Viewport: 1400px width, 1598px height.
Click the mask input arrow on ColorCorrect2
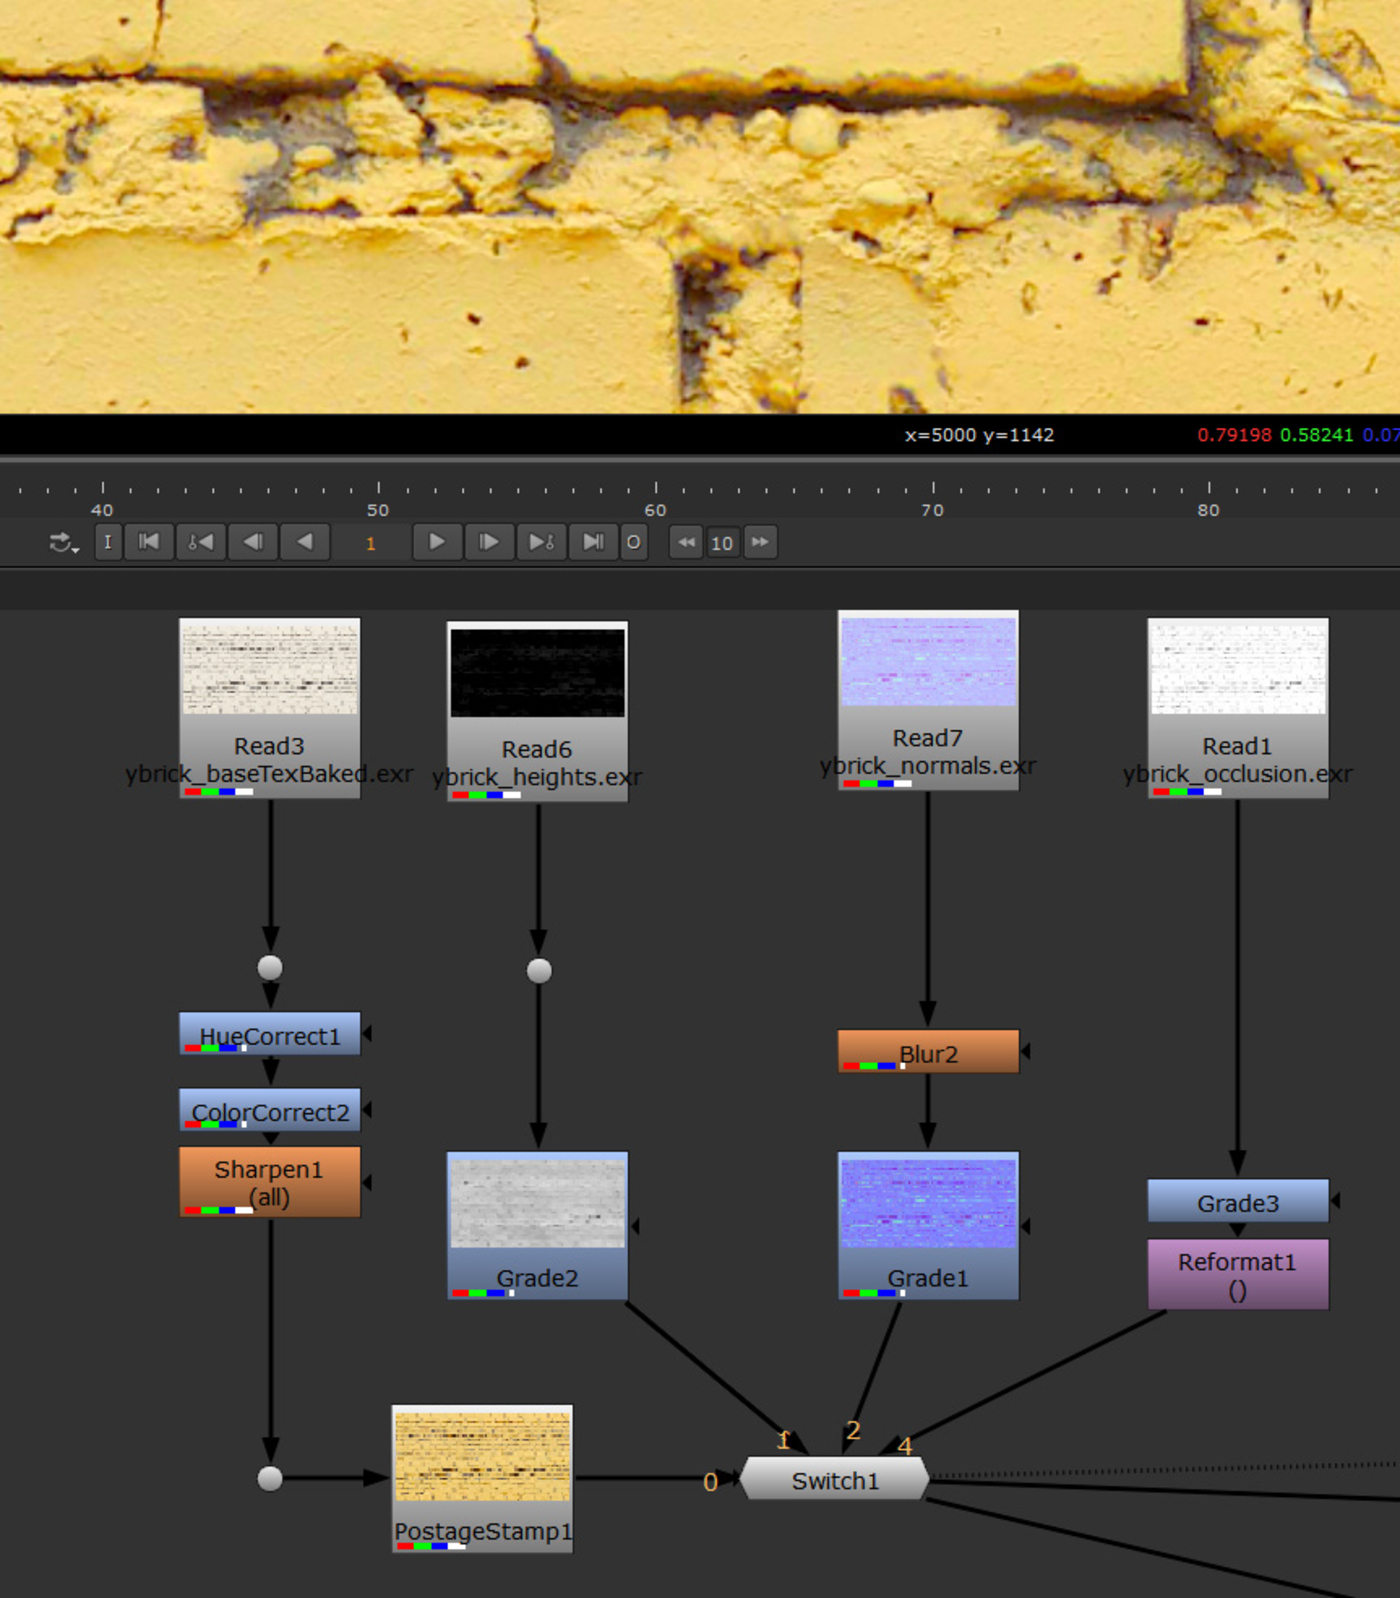point(367,1109)
